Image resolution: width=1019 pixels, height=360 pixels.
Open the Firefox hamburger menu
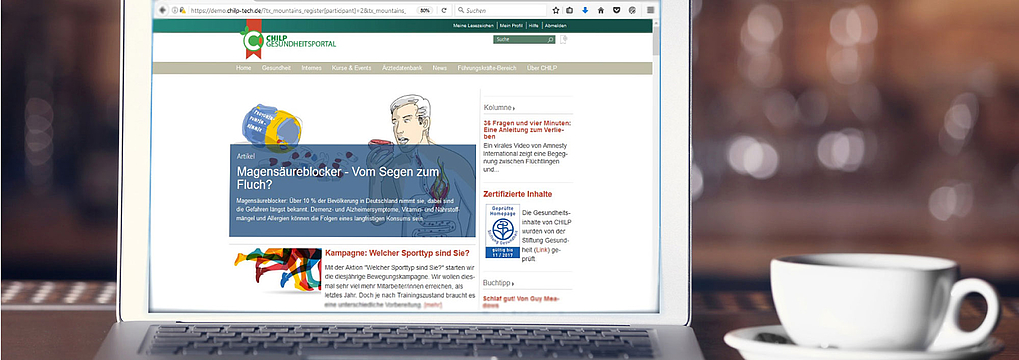pos(651,10)
